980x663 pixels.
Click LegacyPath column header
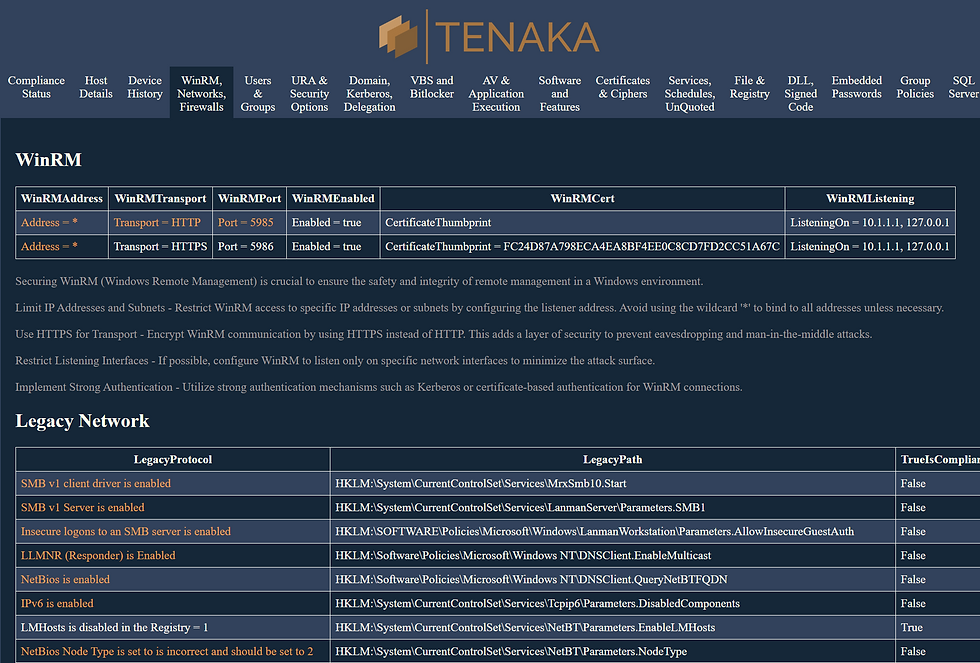612,459
